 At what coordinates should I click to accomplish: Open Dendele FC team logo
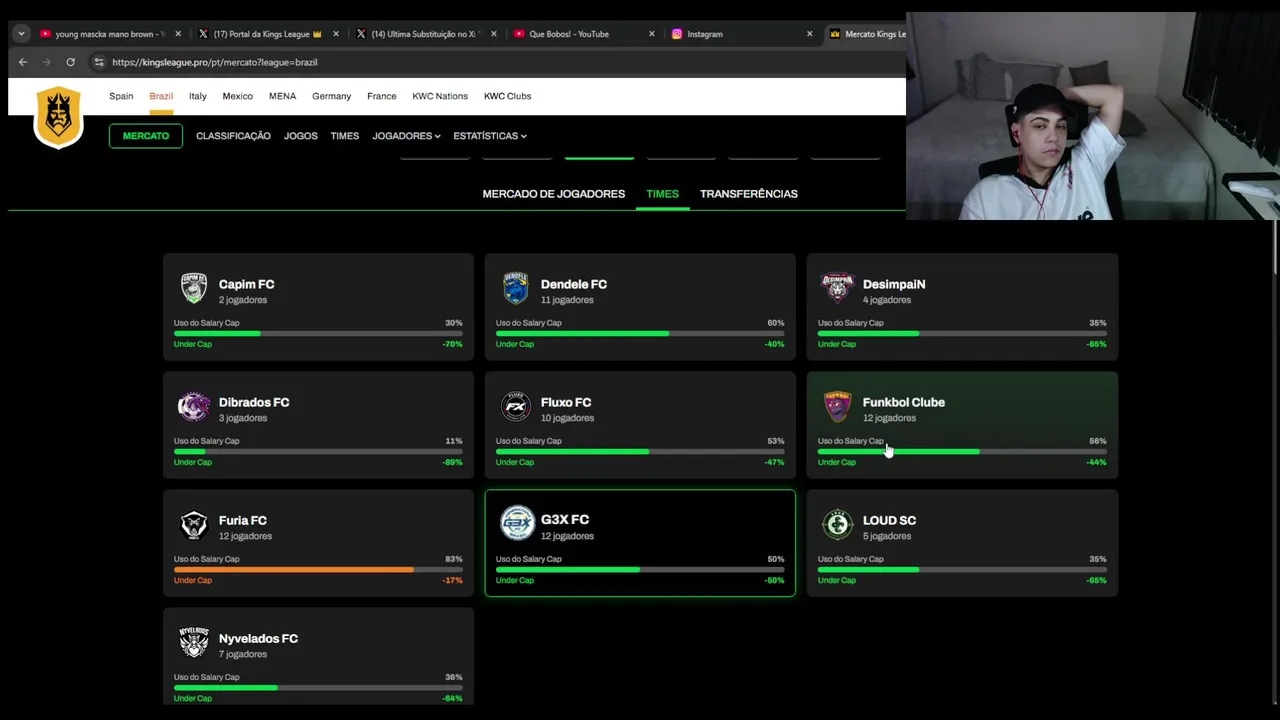(516, 289)
